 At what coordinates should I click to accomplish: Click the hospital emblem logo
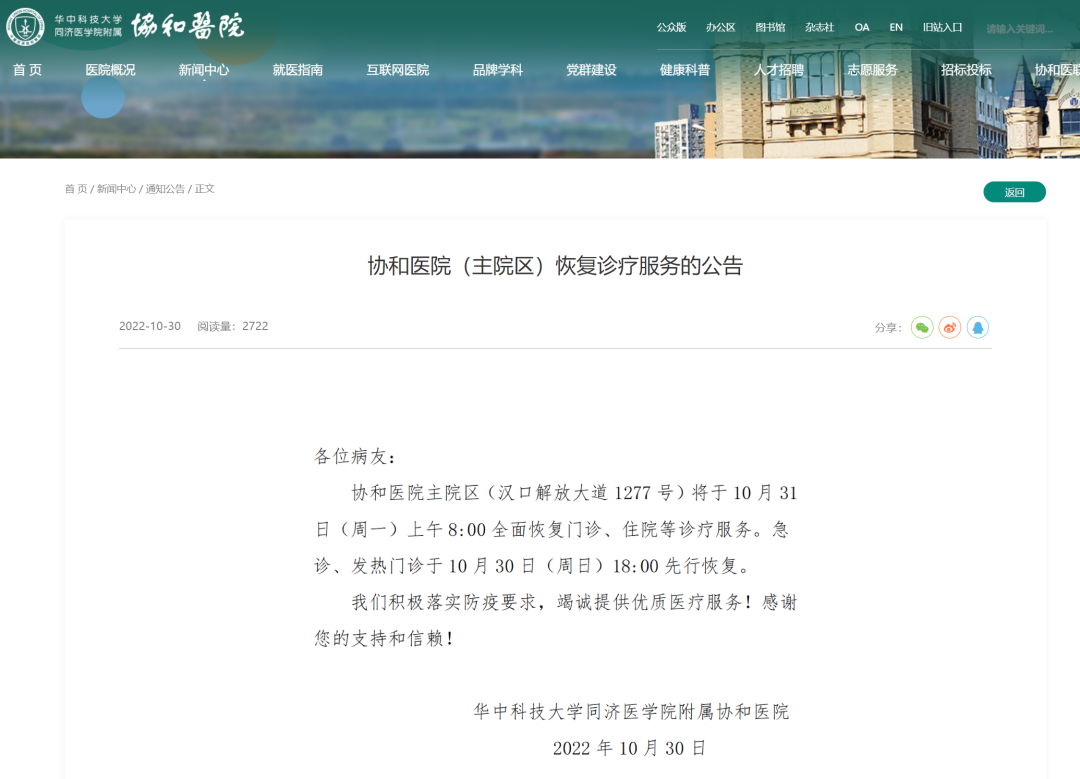(x=25, y=27)
